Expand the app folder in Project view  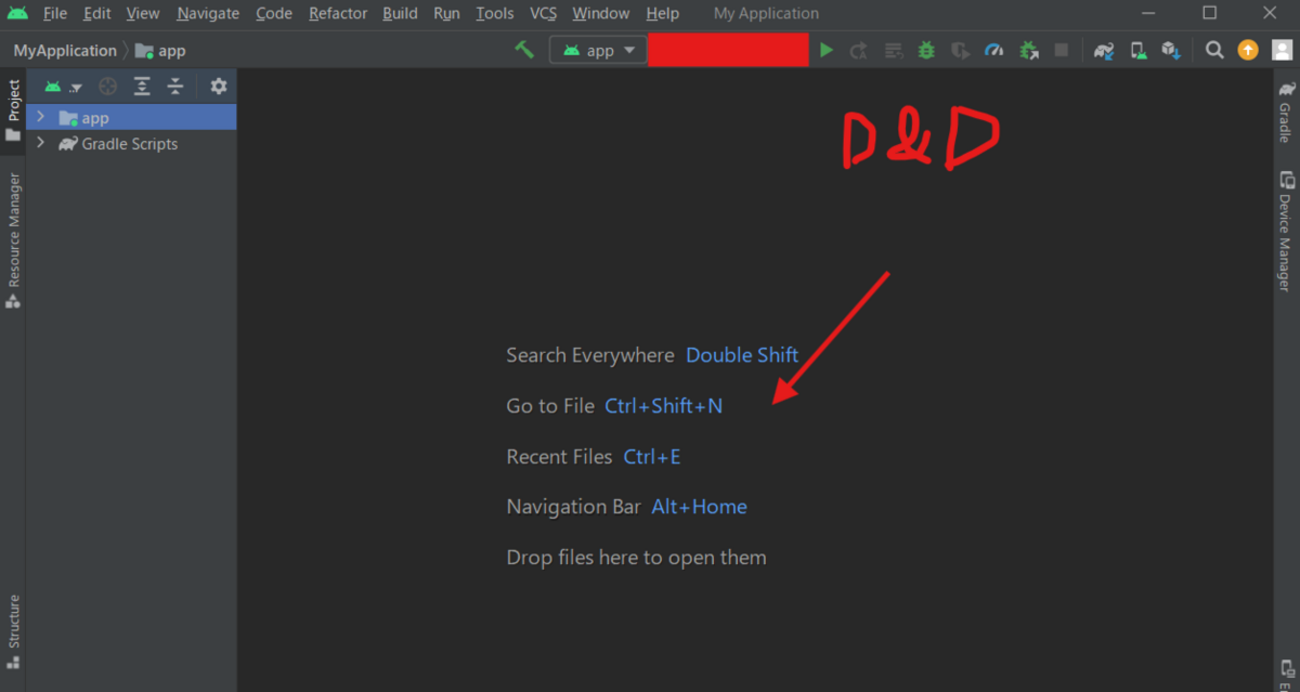40,117
